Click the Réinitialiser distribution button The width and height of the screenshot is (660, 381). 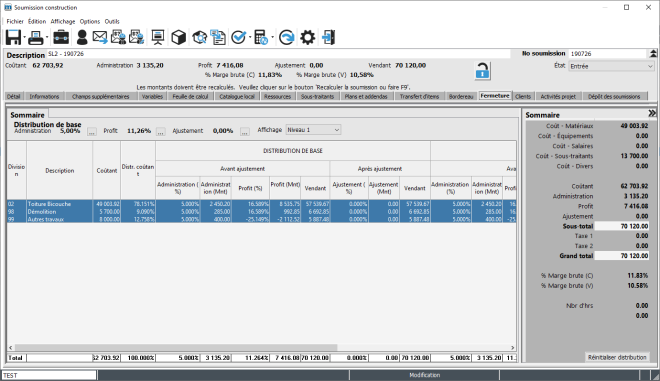point(617,357)
